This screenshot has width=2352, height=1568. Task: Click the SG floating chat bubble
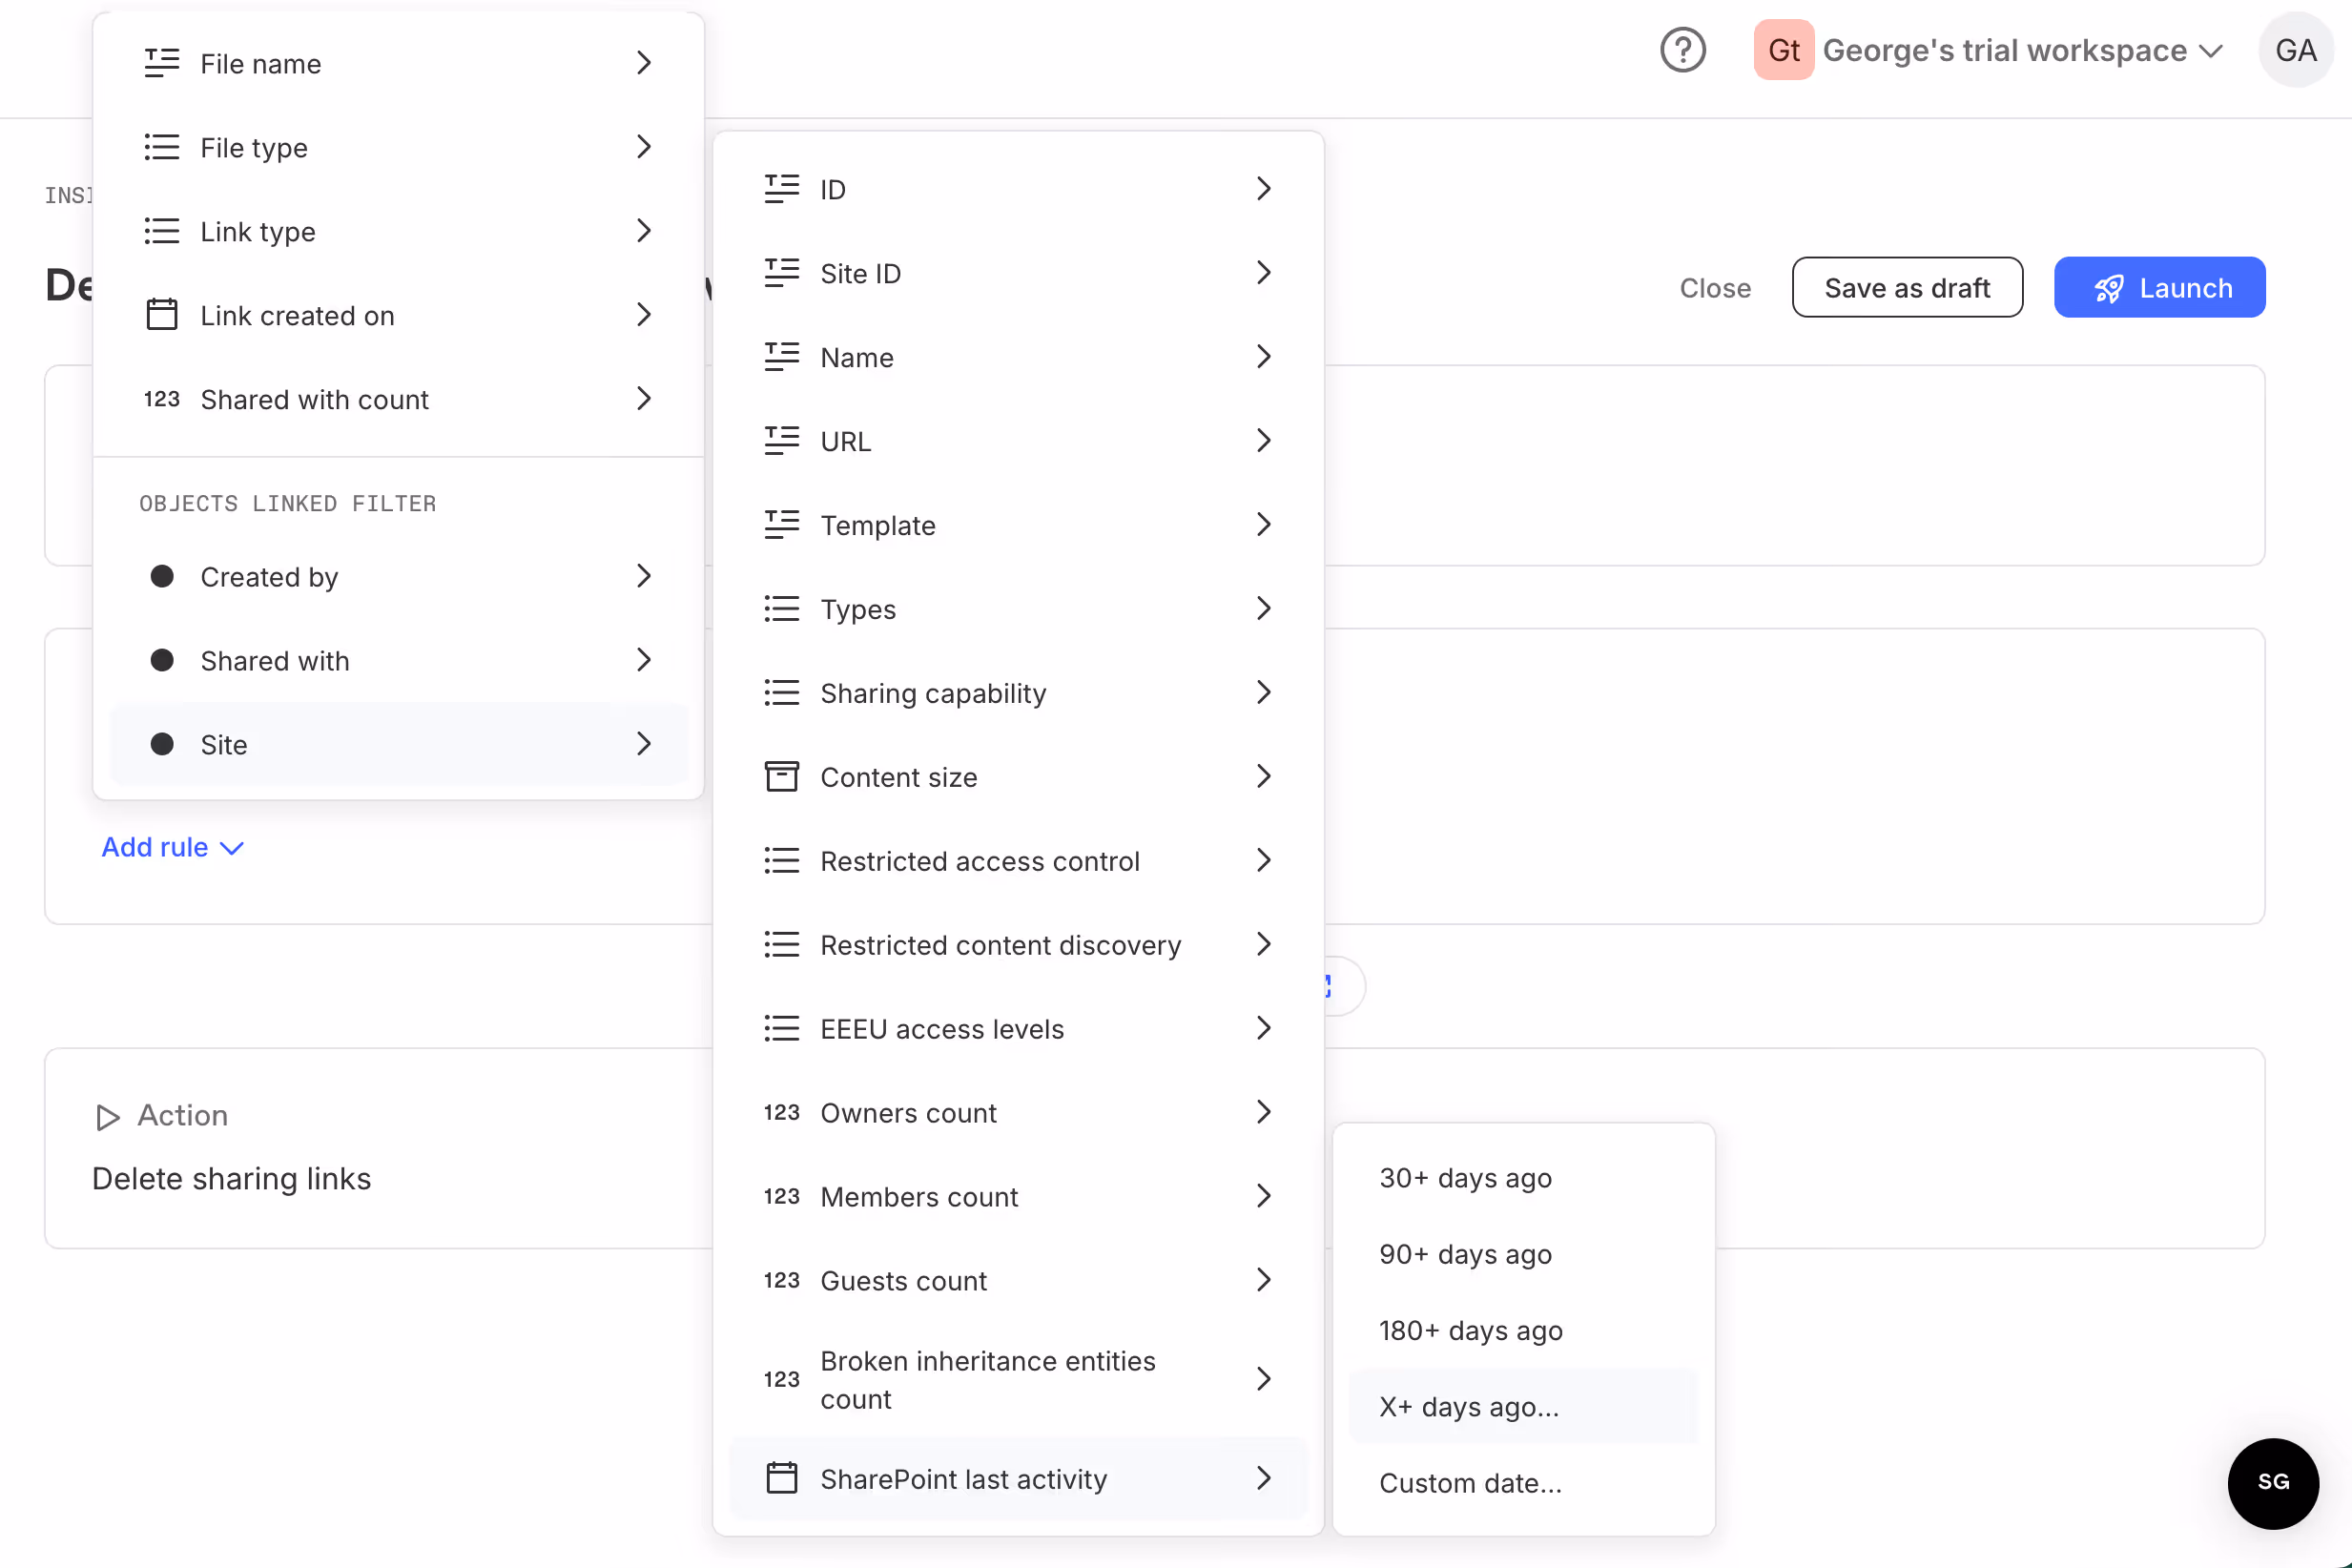[2272, 1482]
